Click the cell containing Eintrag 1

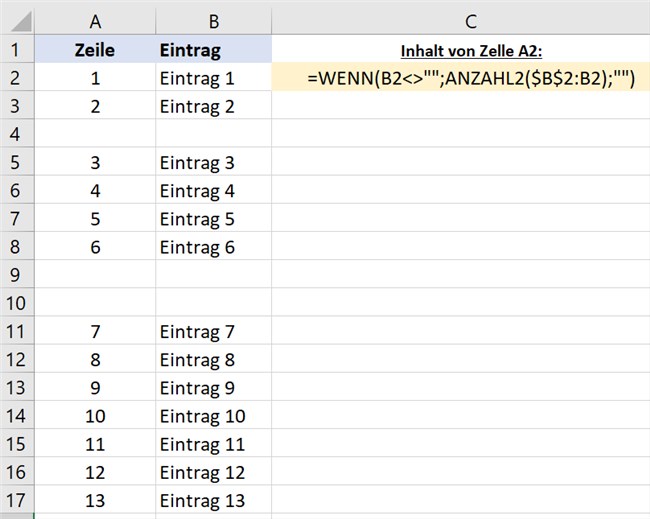coord(213,78)
